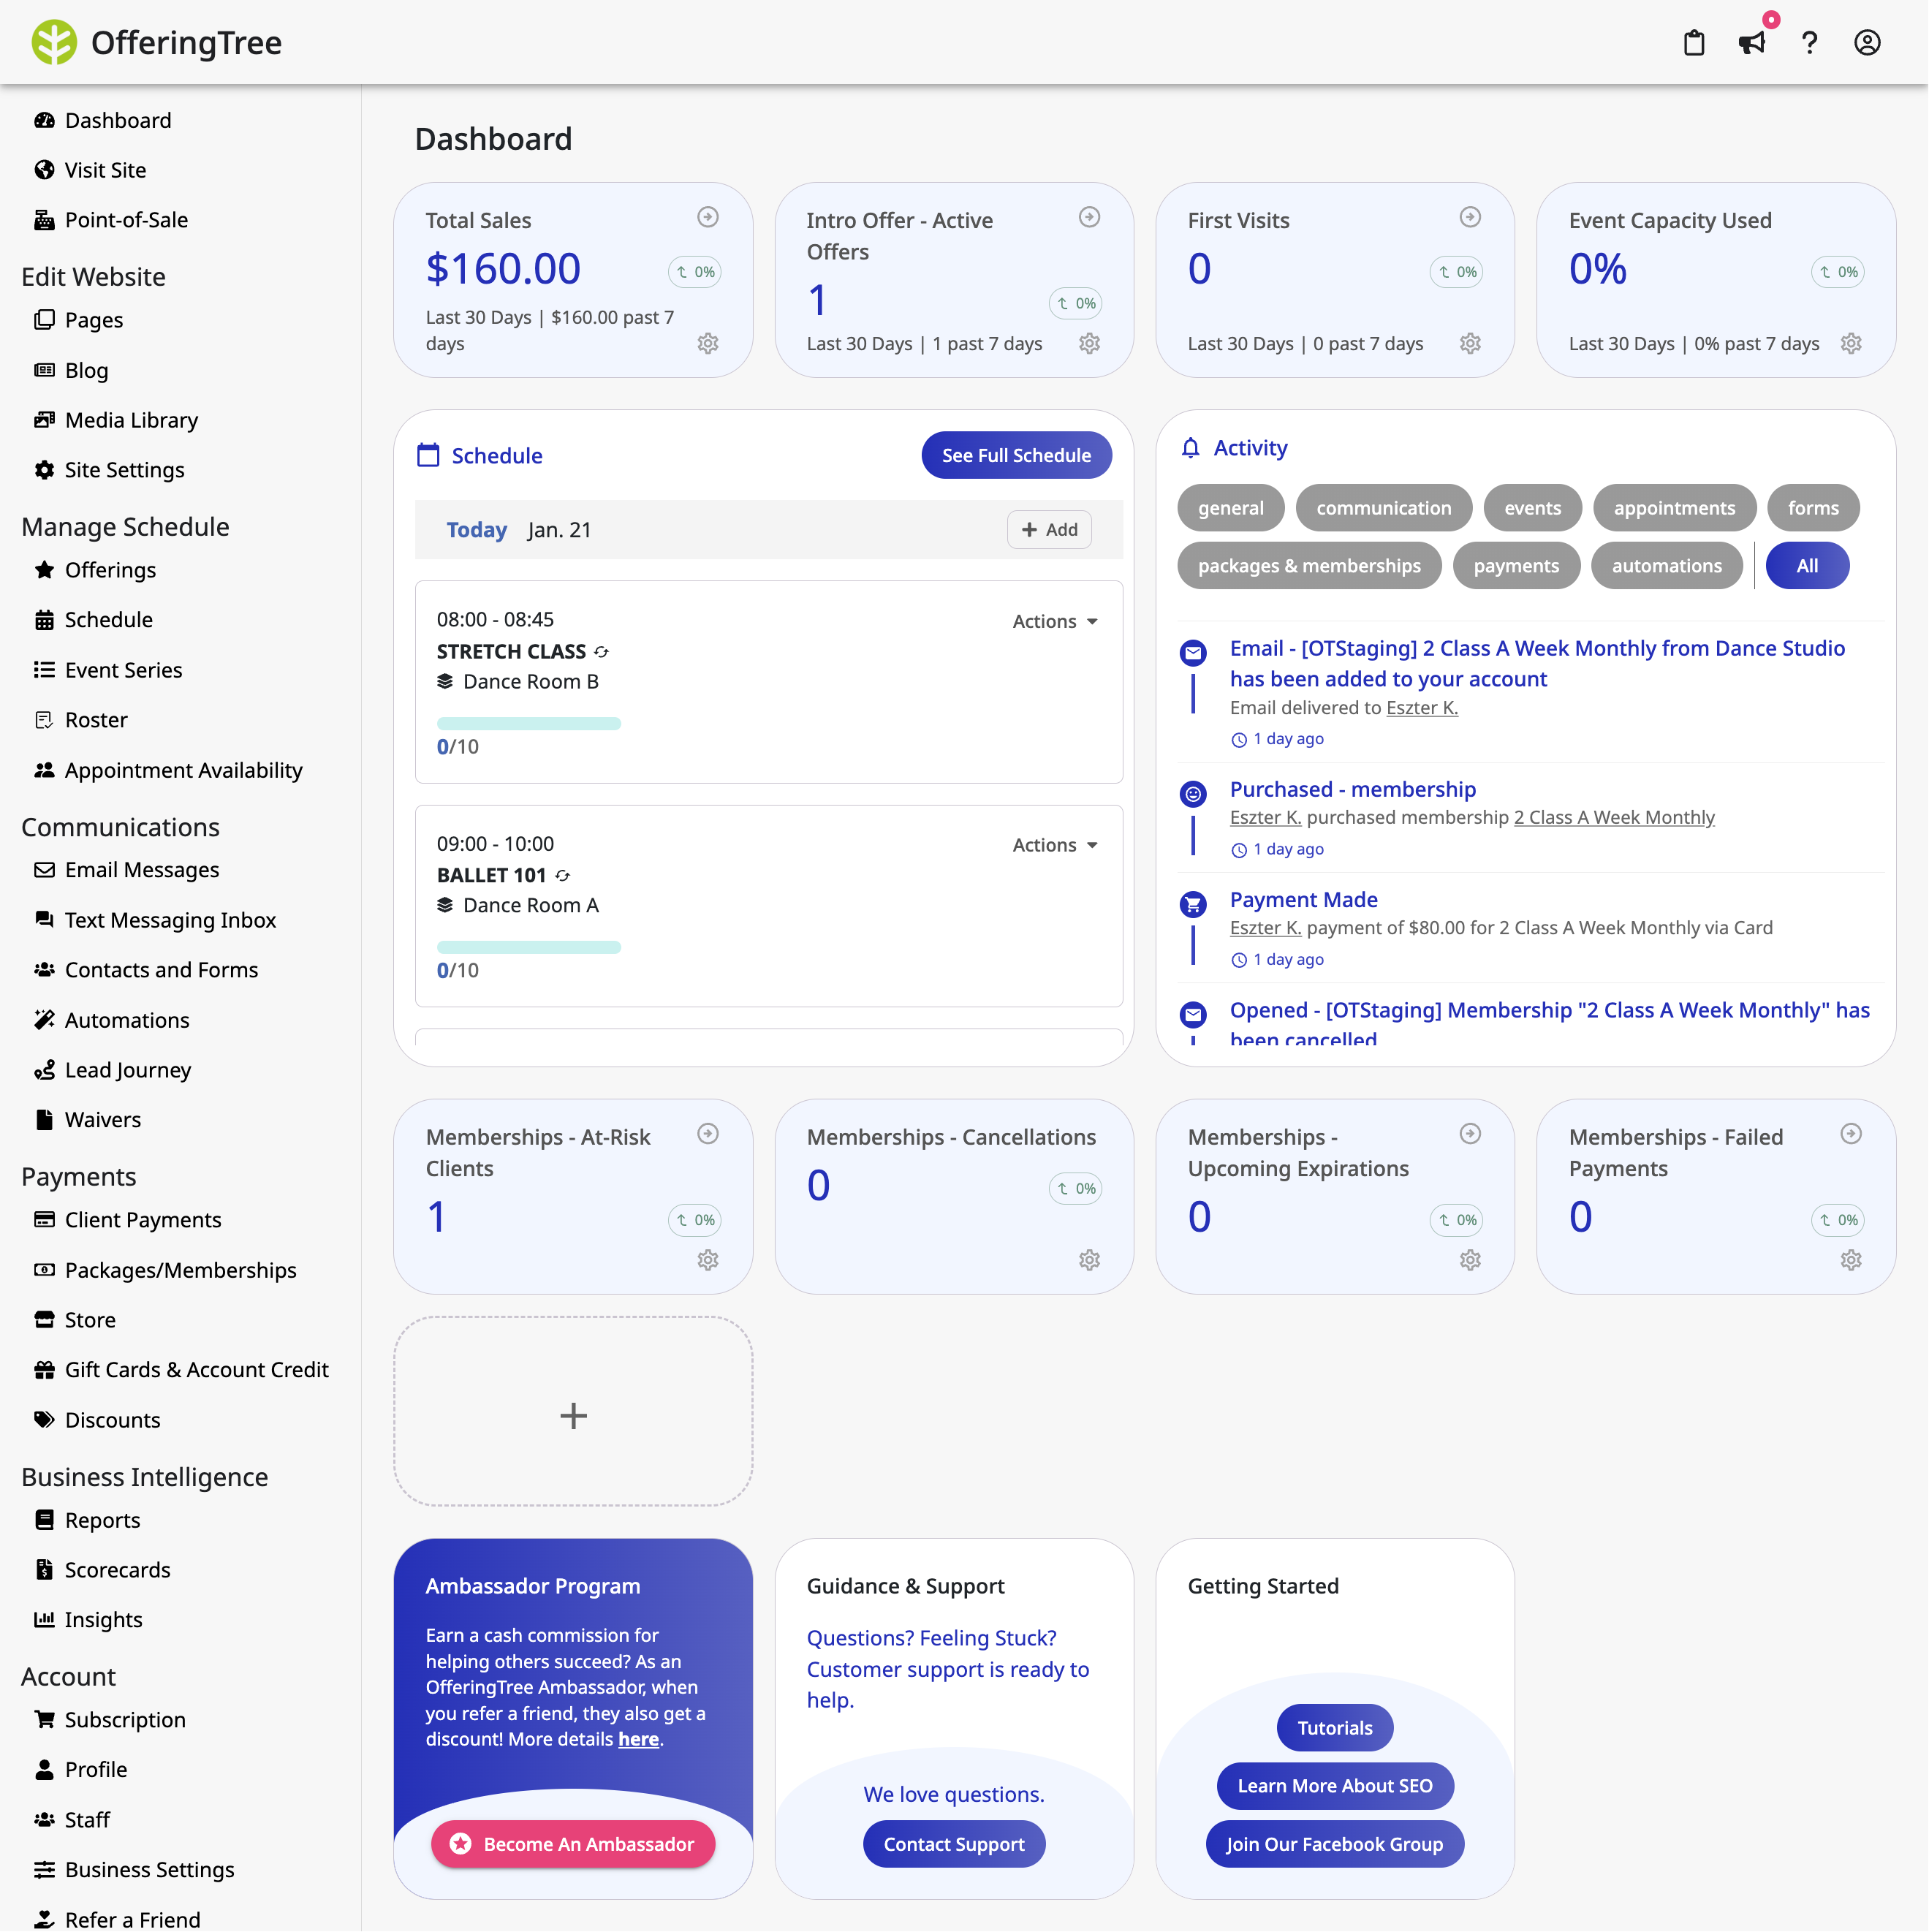The height and width of the screenshot is (1932, 1929).
Task: Open Actions dropdown for STRETCH CLASS
Action: click(x=1055, y=621)
